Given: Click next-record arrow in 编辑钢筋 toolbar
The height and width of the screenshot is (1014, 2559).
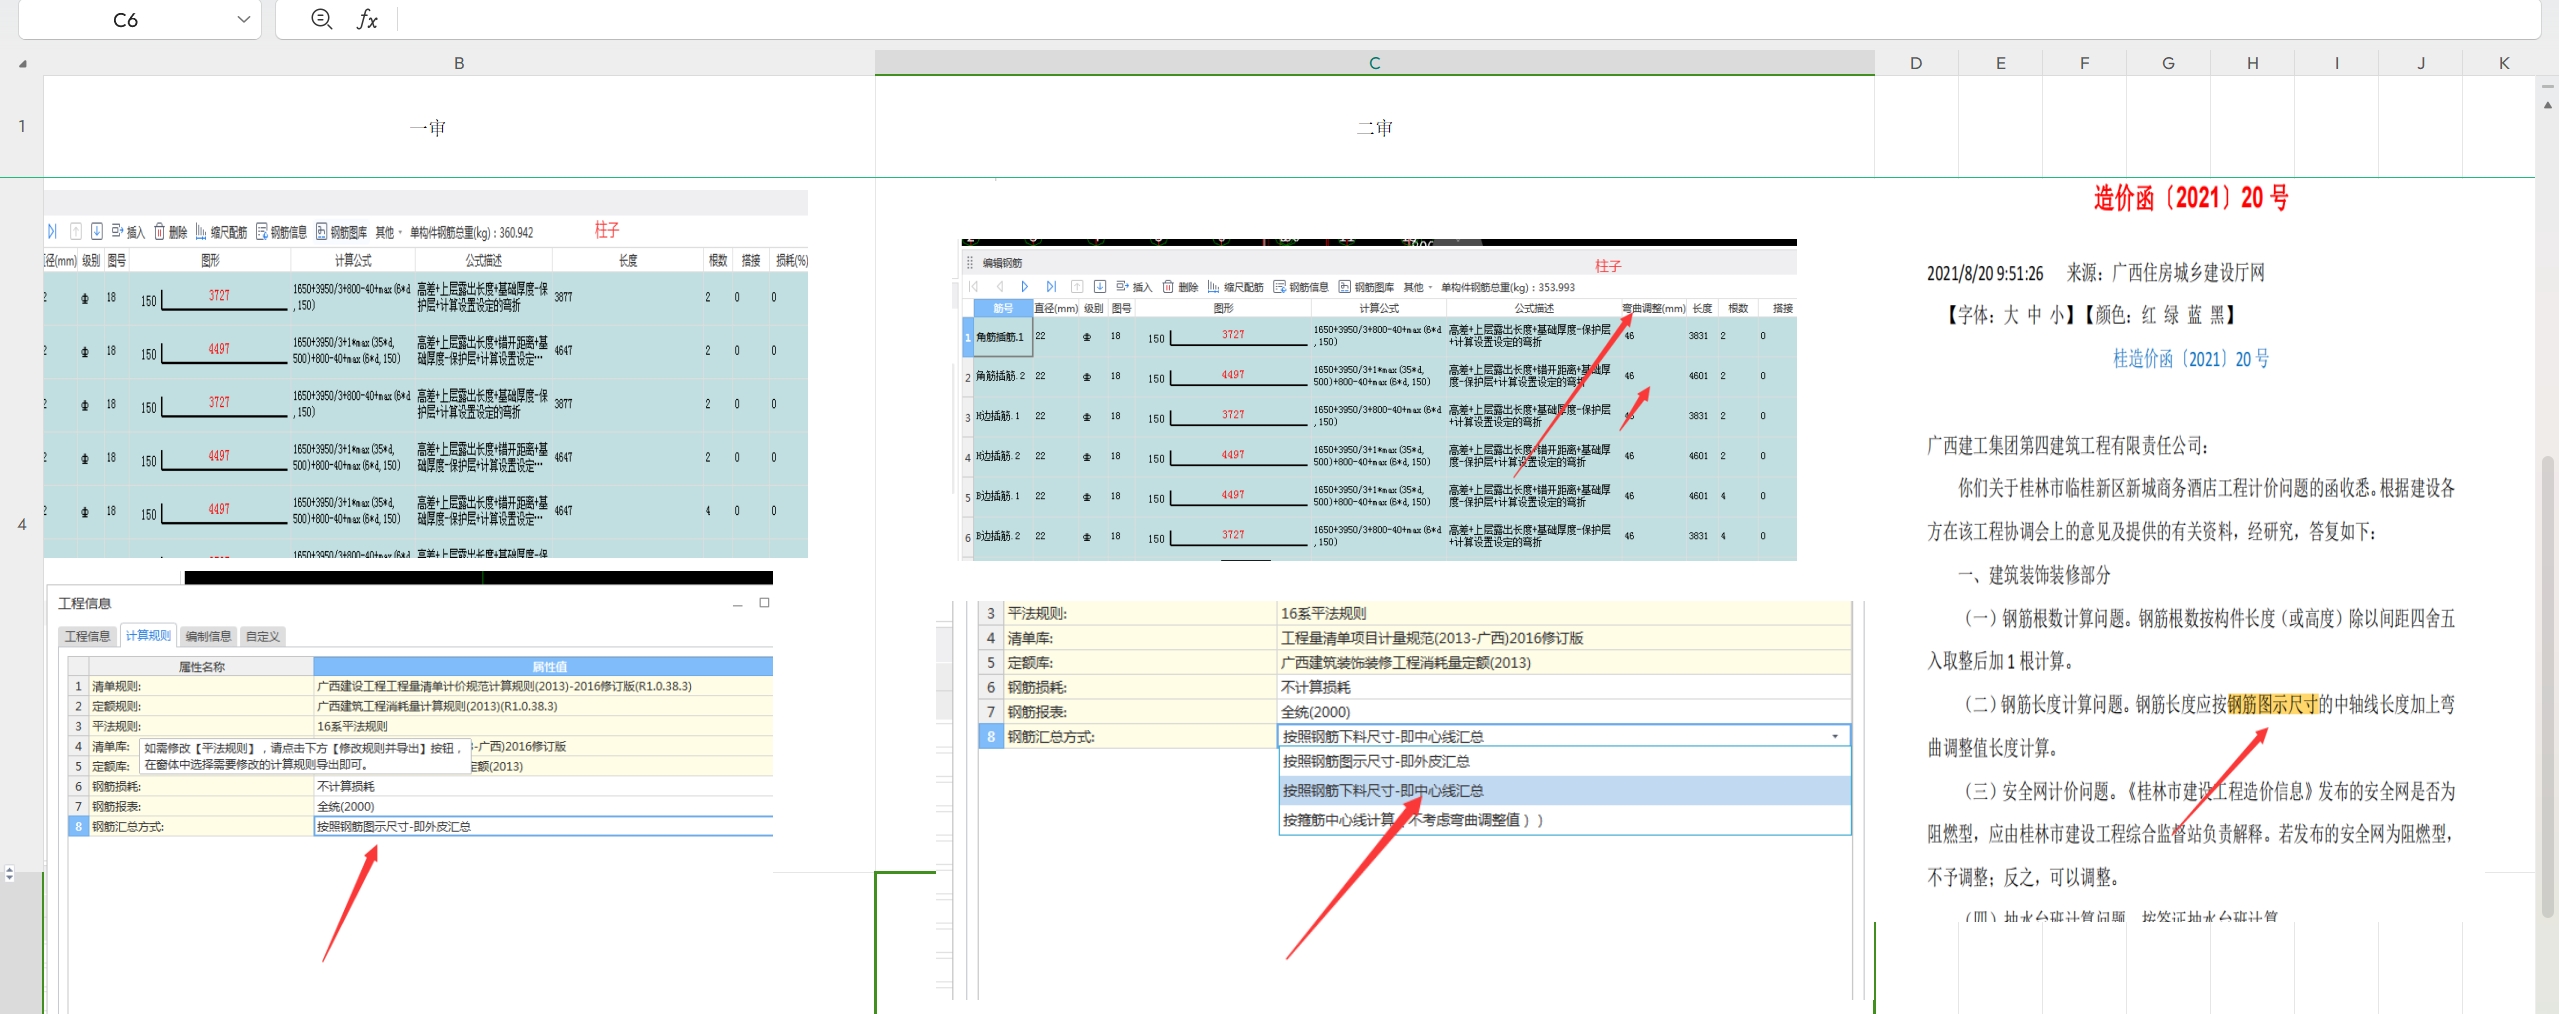Looking at the screenshot, I should (x=1024, y=286).
